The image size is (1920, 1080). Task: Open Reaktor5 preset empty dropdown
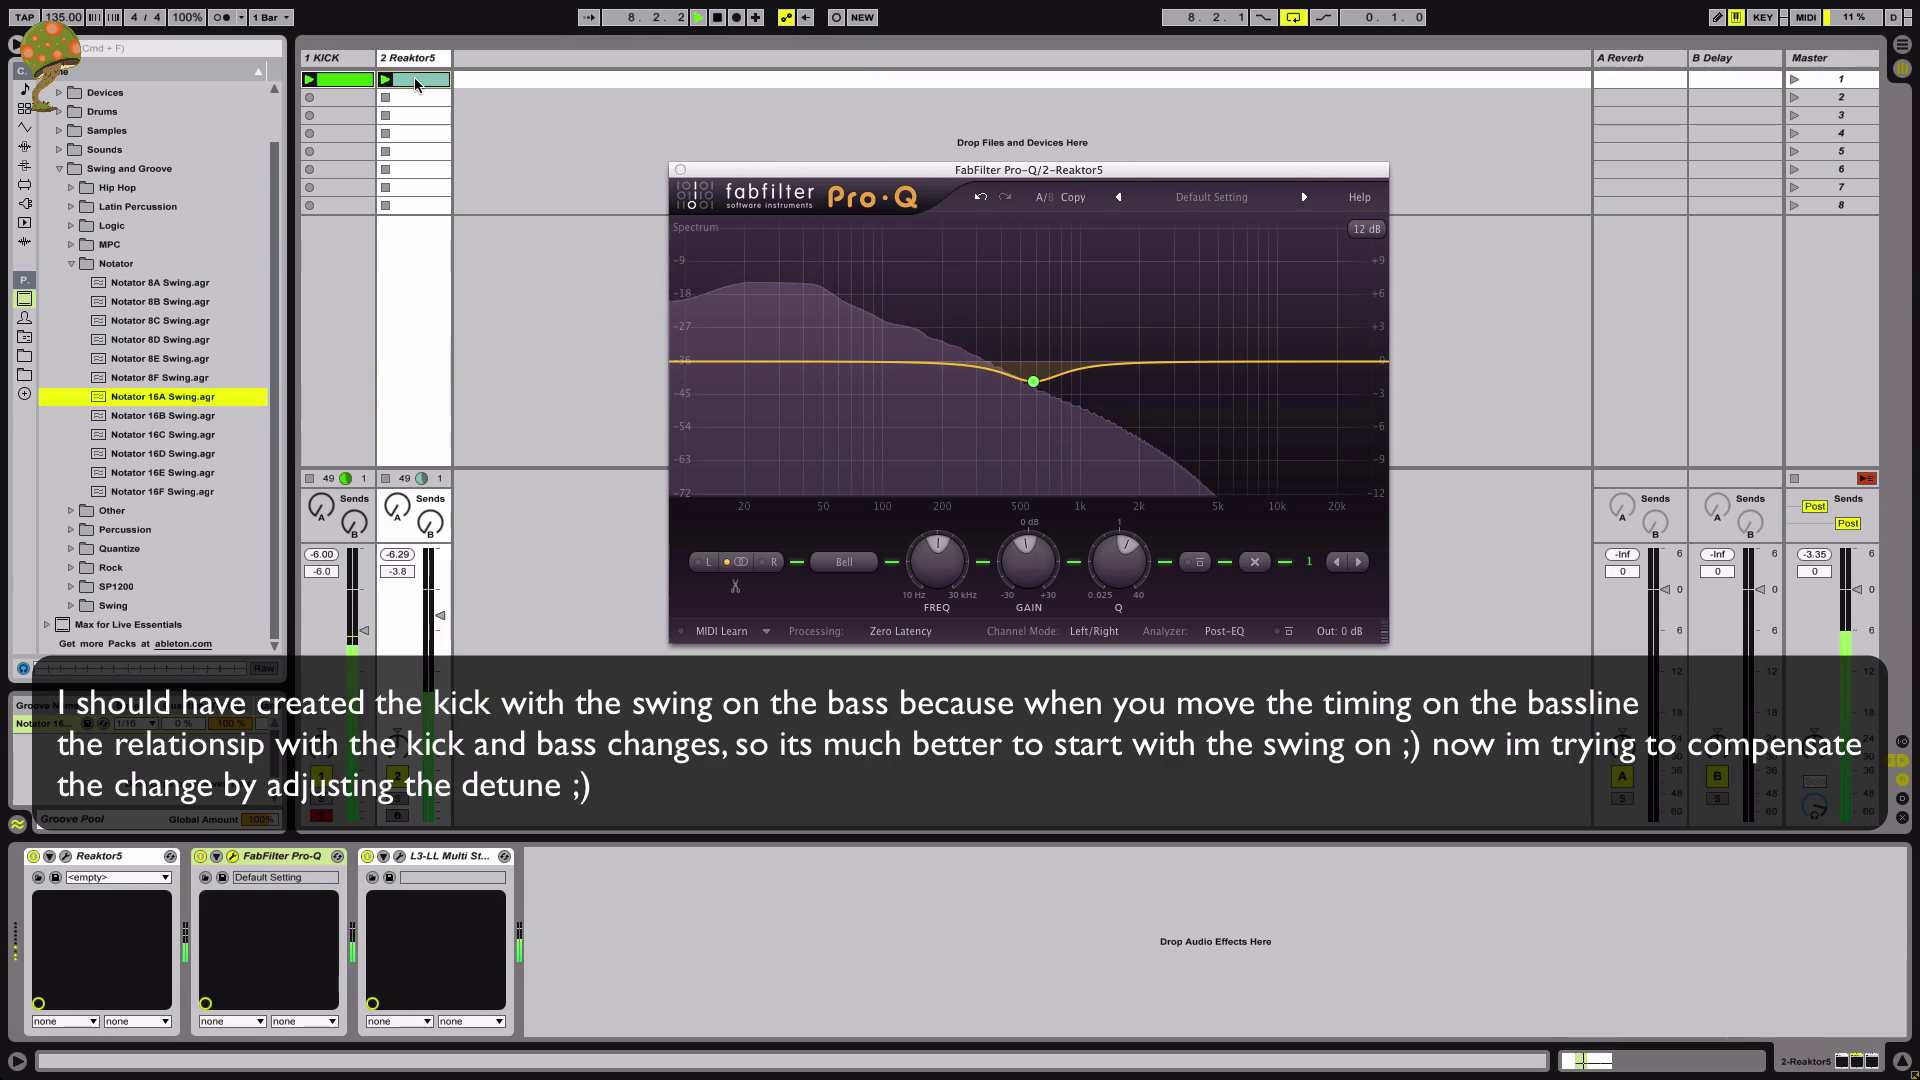coord(117,877)
